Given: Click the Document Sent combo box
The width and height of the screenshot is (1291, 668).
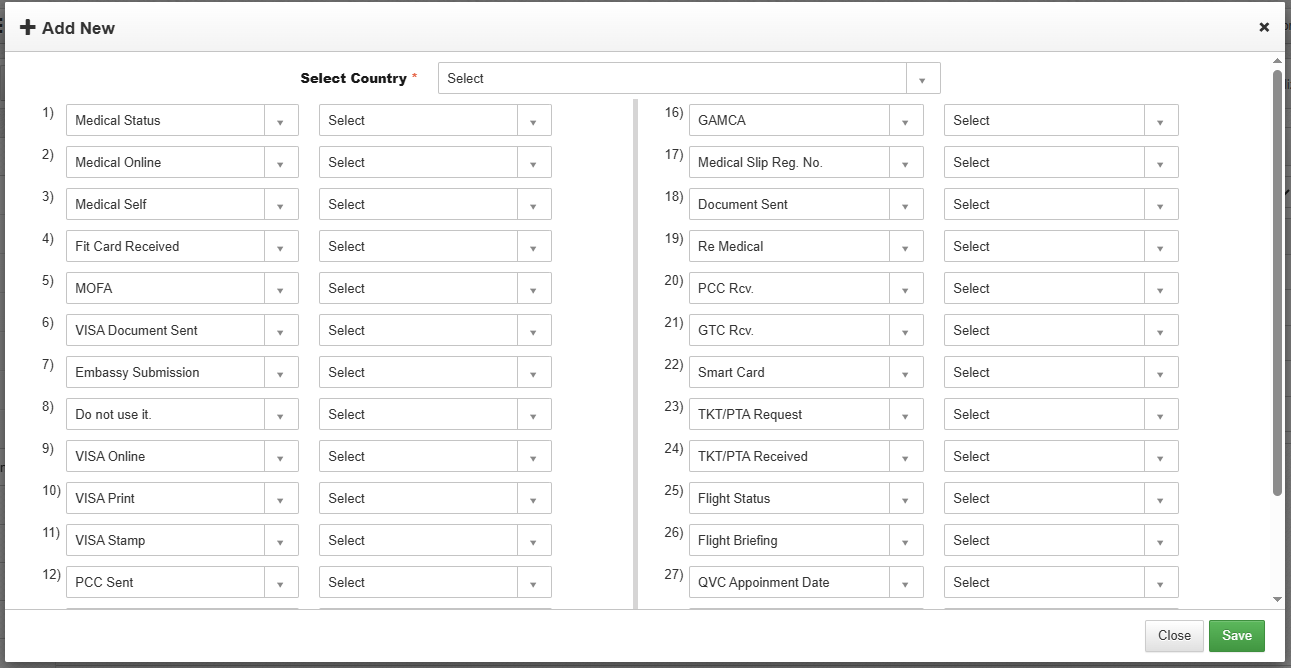Looking at the screenshot, I should [805, 205].
